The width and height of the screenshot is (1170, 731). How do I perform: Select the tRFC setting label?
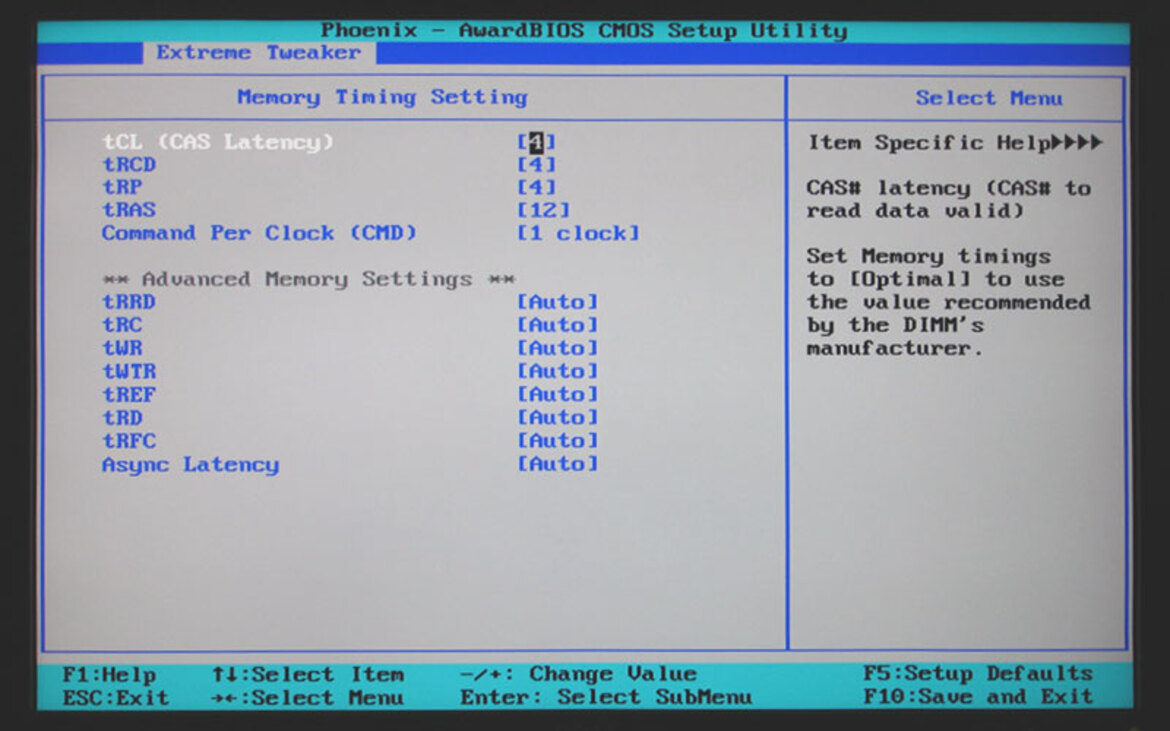point(129,441)
